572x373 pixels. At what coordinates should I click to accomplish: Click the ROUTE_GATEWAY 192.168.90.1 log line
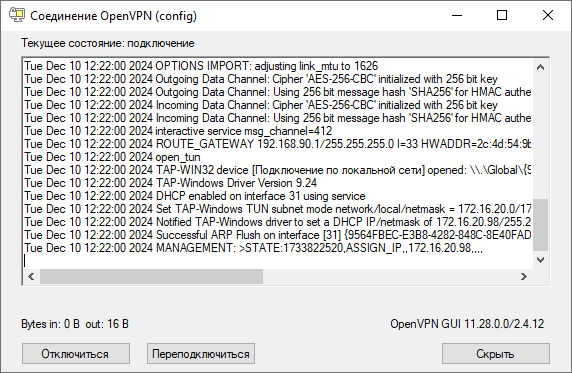pyautogui.click(x=278, y=144)
